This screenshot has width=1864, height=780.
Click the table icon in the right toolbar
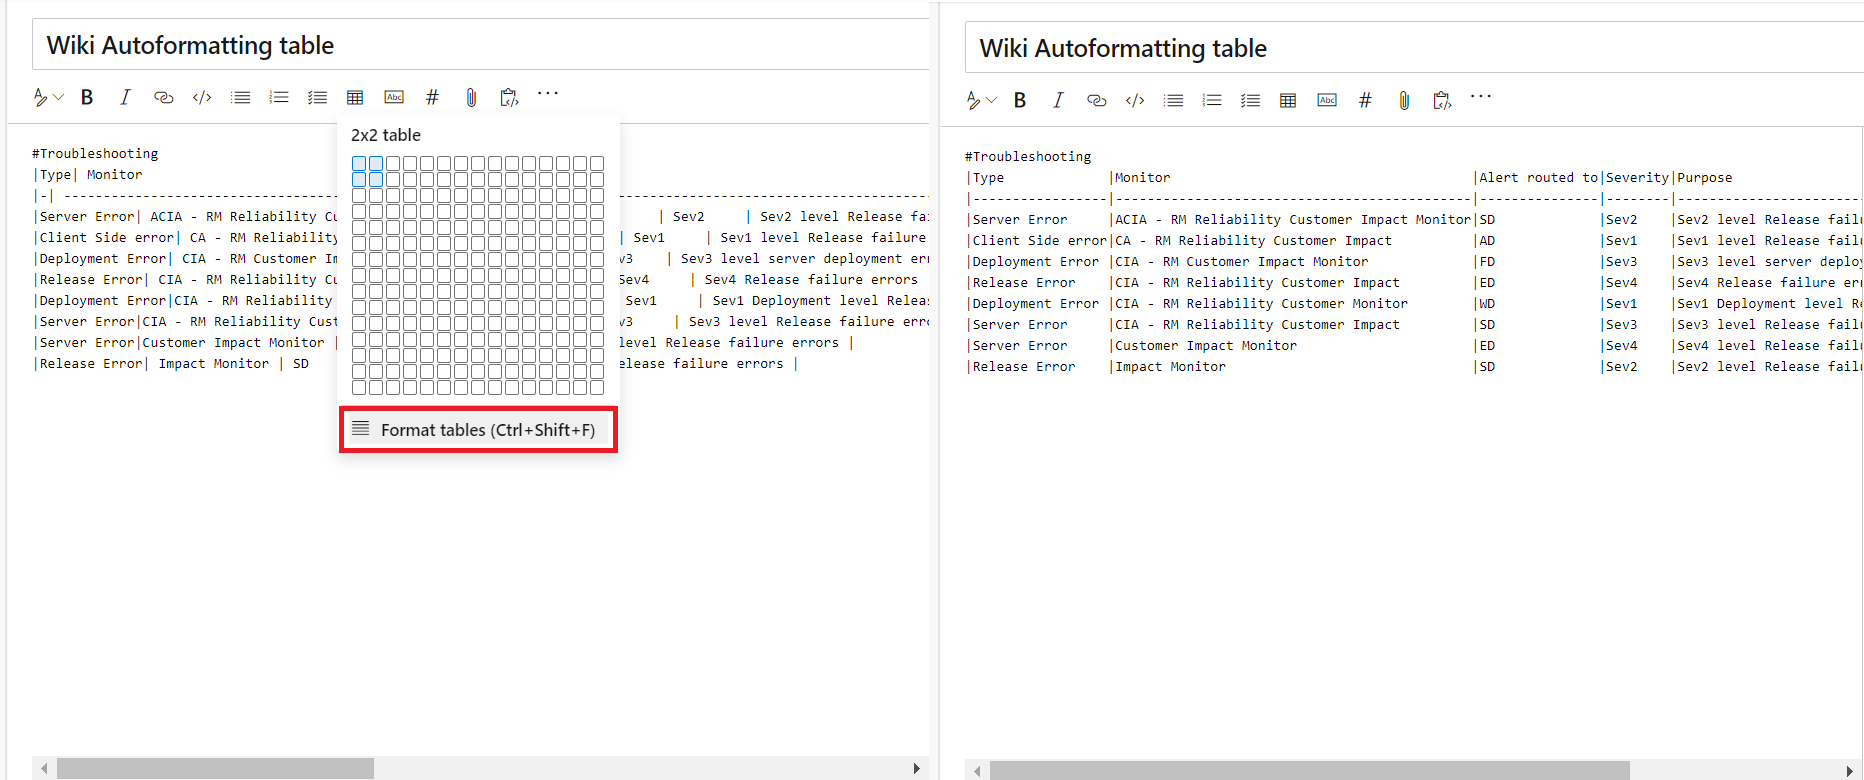click(x=1288, y=100)
